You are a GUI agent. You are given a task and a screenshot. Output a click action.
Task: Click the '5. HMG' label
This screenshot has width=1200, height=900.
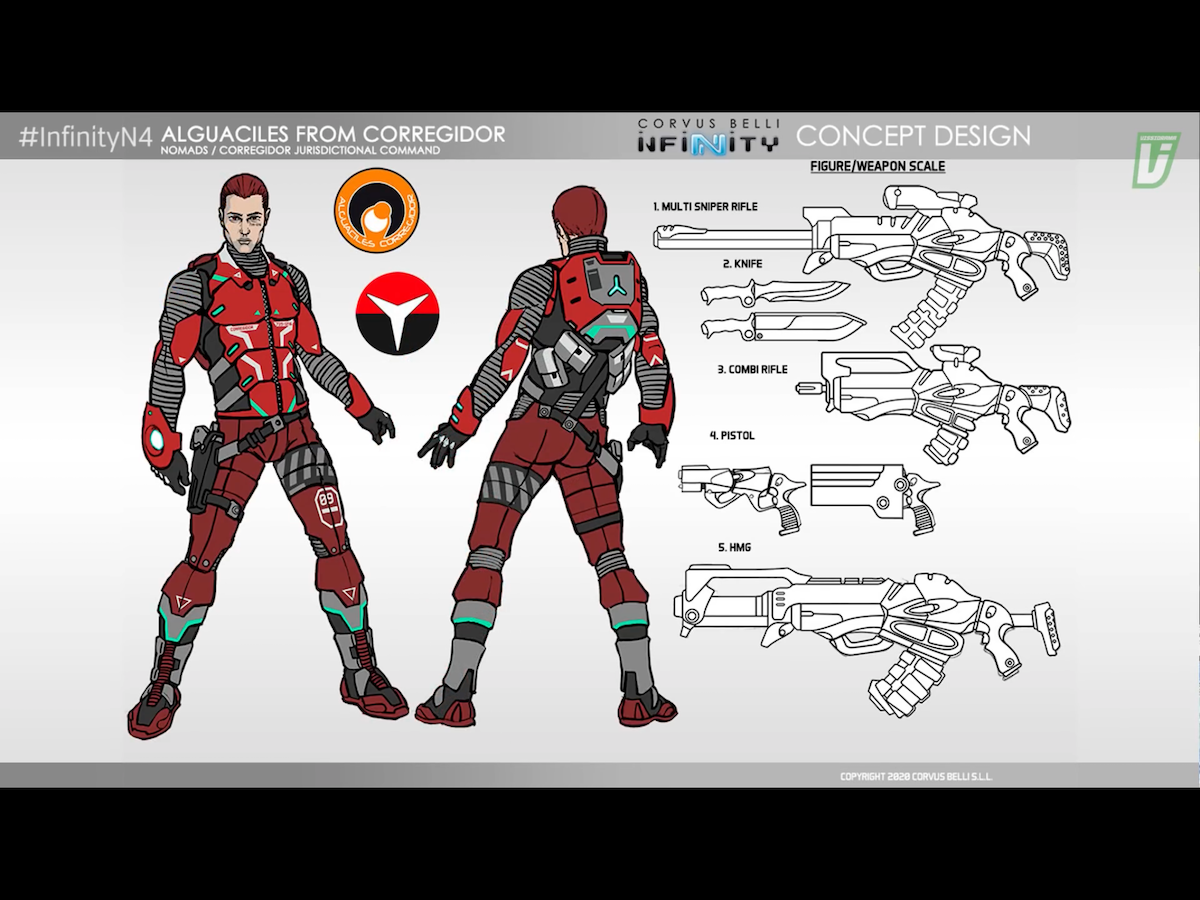point(736,548)
